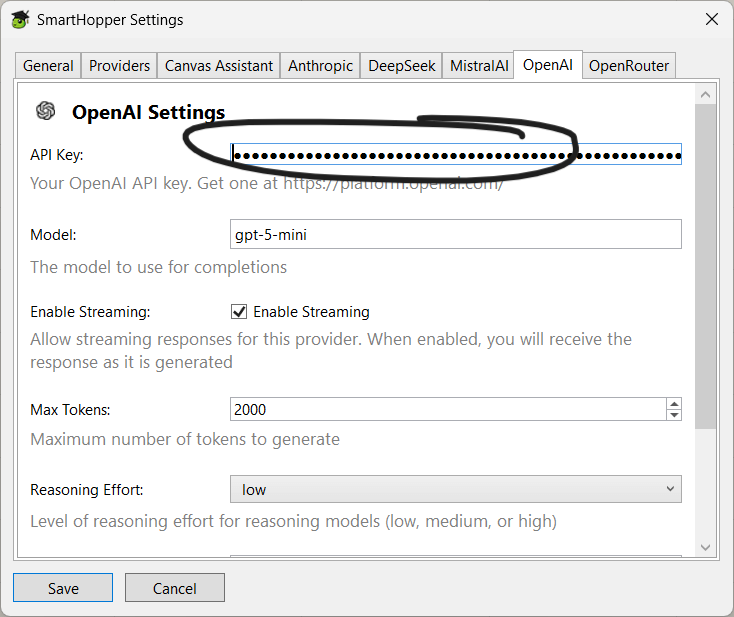Click the 'Max Tokens:' label
Image resolution: width=734 pixels, height=617 pixels.
70,410
